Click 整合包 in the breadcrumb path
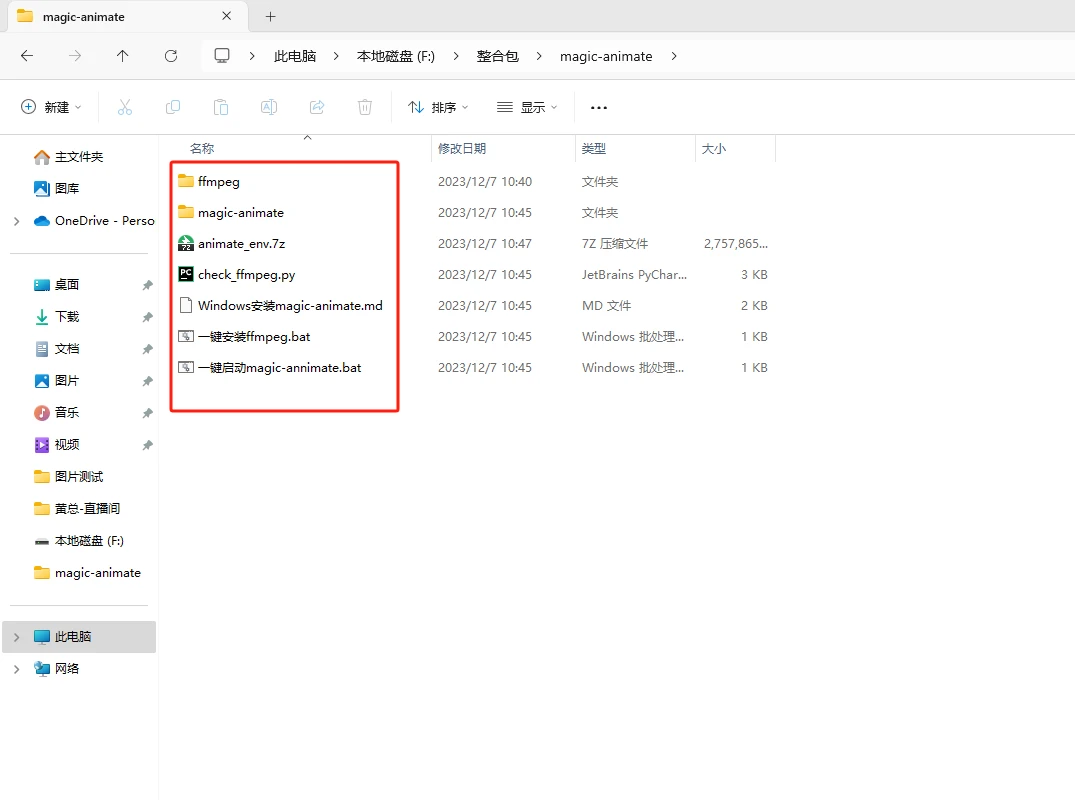 click(x=498, y=56)
